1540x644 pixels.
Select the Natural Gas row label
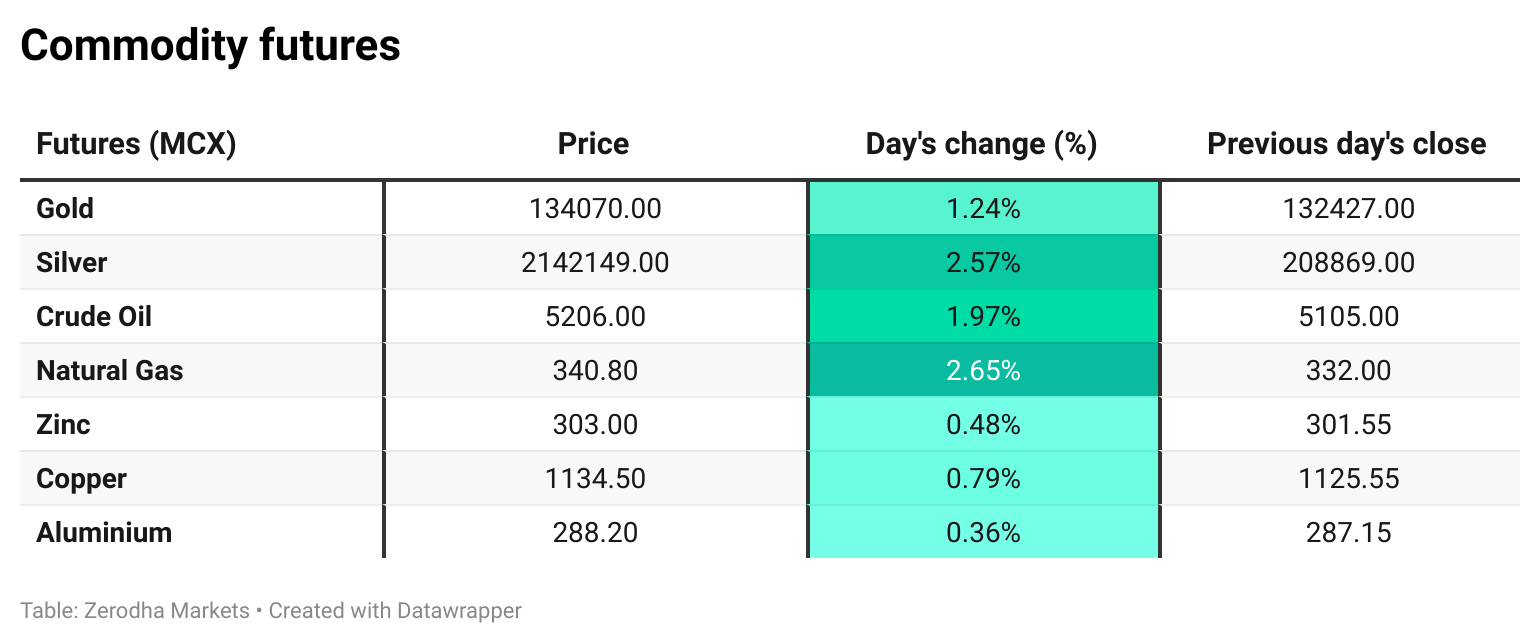click(x=110, y=371)
